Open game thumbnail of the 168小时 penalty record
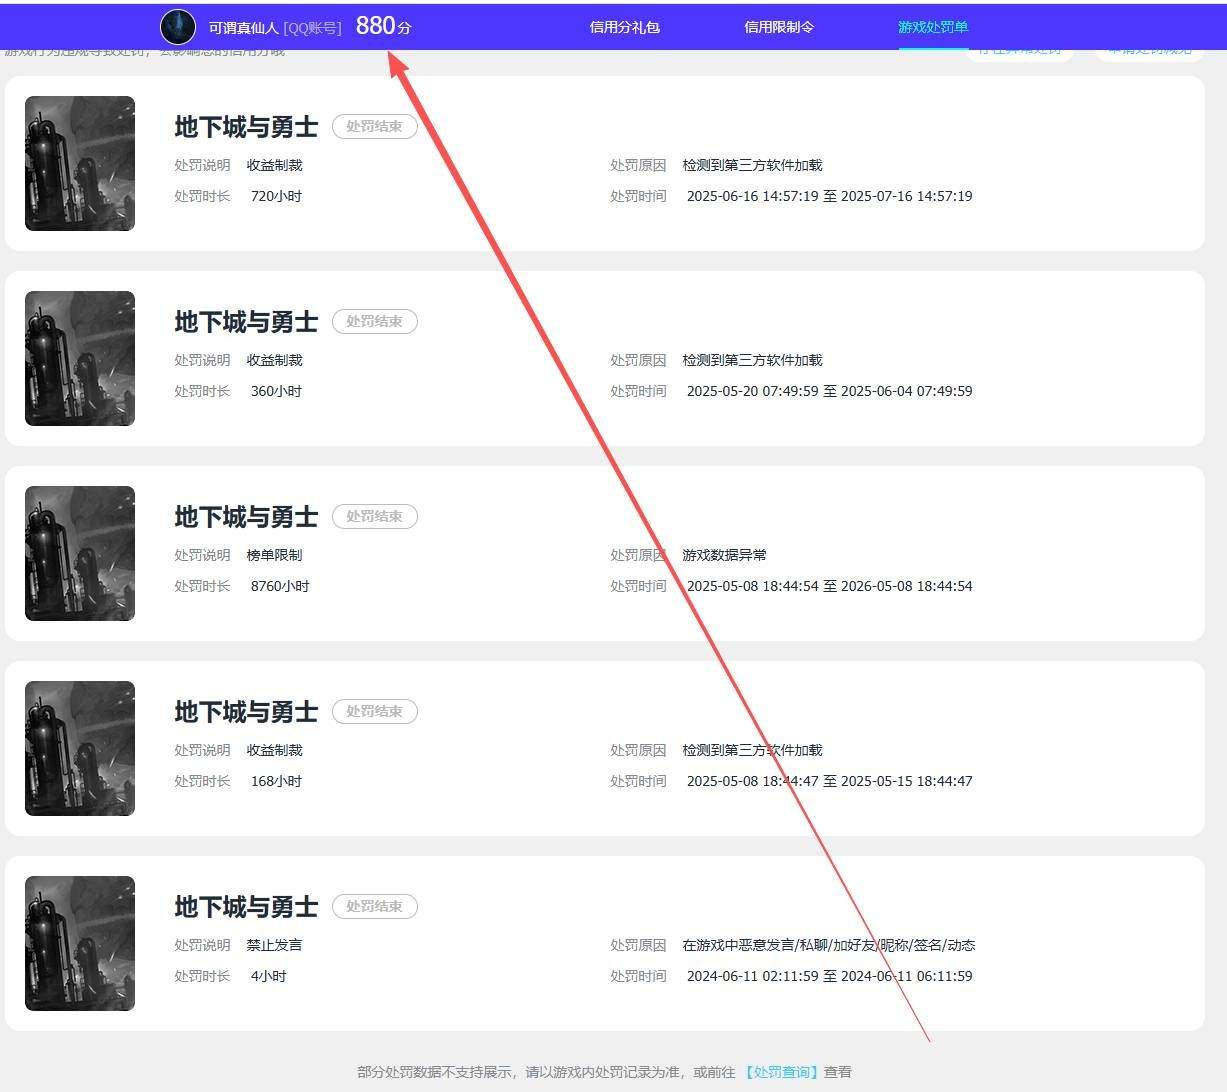This screenshot has height=1092, width=1227. [80, 748]
